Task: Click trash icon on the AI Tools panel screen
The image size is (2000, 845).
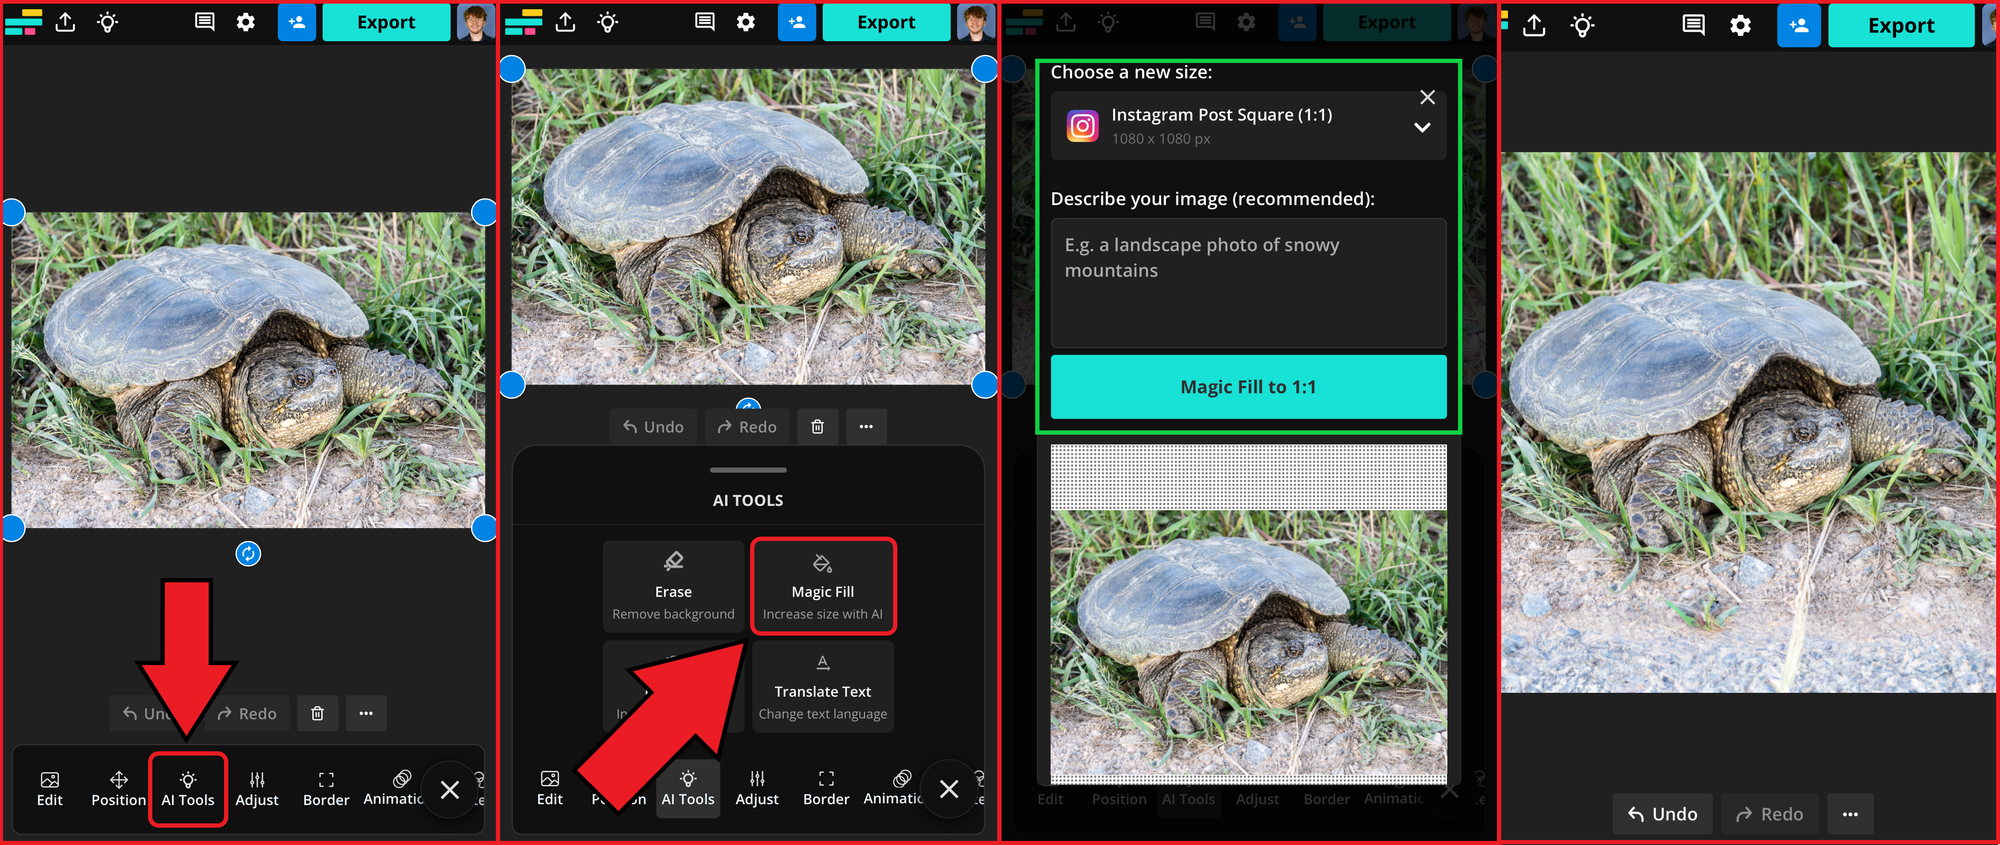Action: pos(817,427)
